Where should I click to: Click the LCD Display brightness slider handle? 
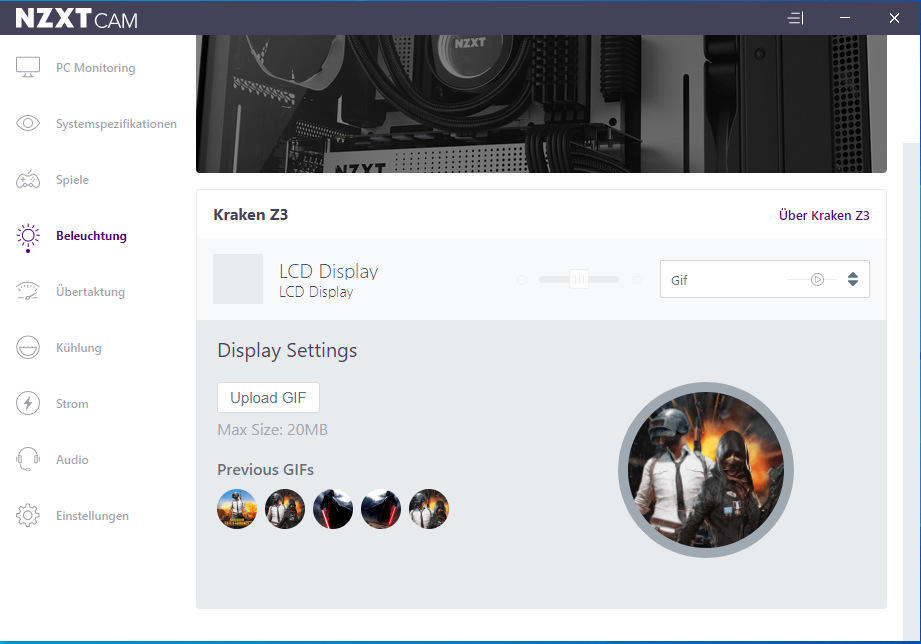579,279
